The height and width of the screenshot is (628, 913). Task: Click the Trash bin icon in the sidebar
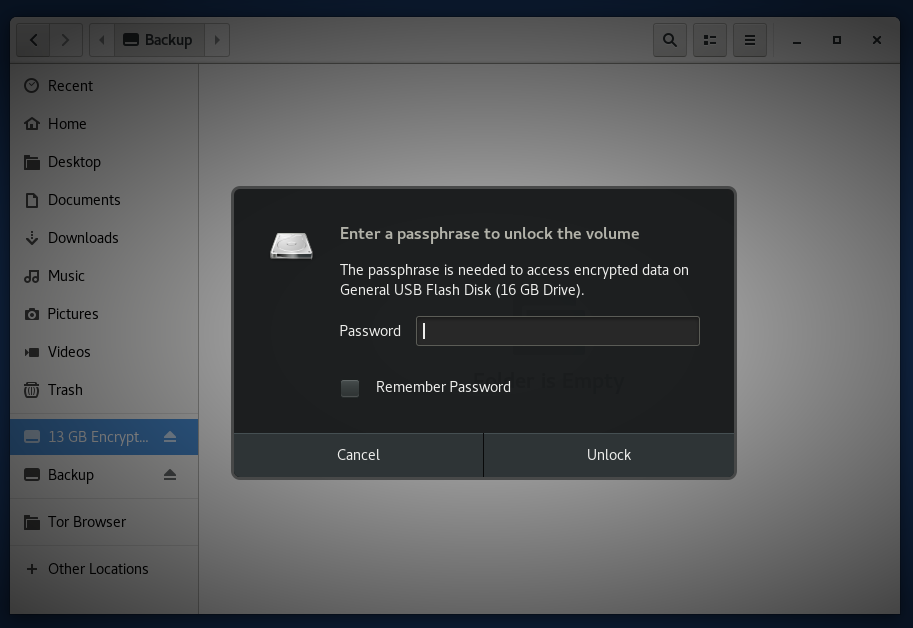tap(31, 390)
